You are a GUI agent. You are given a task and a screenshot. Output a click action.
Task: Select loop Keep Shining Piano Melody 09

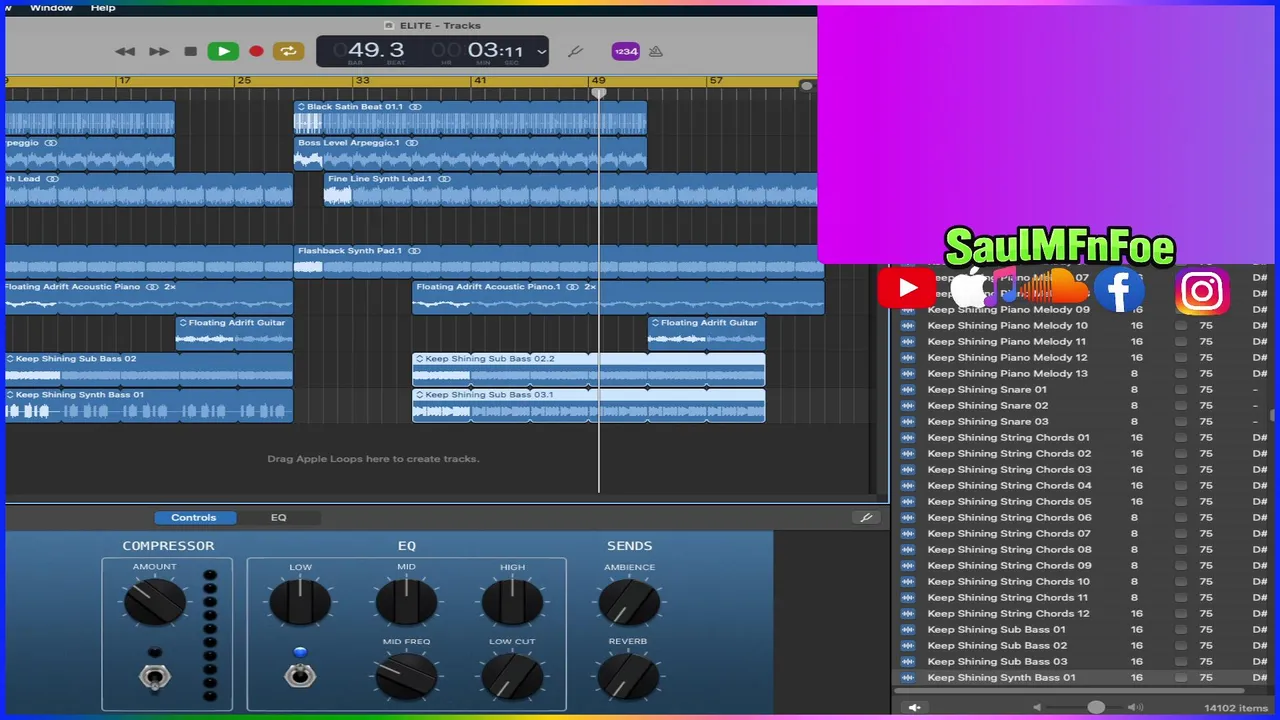1008,309
